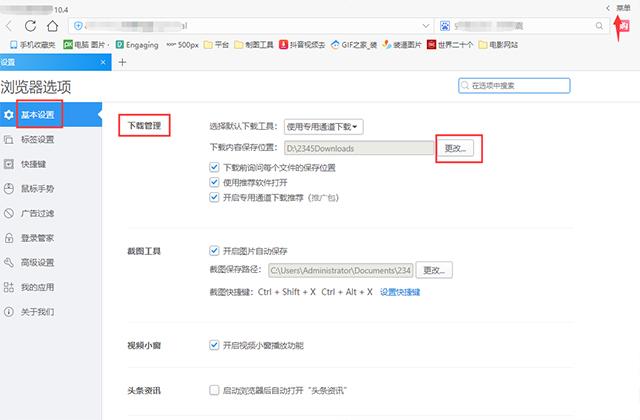
Task: Open the 设置快捷键 link
Action: (400, 292)
